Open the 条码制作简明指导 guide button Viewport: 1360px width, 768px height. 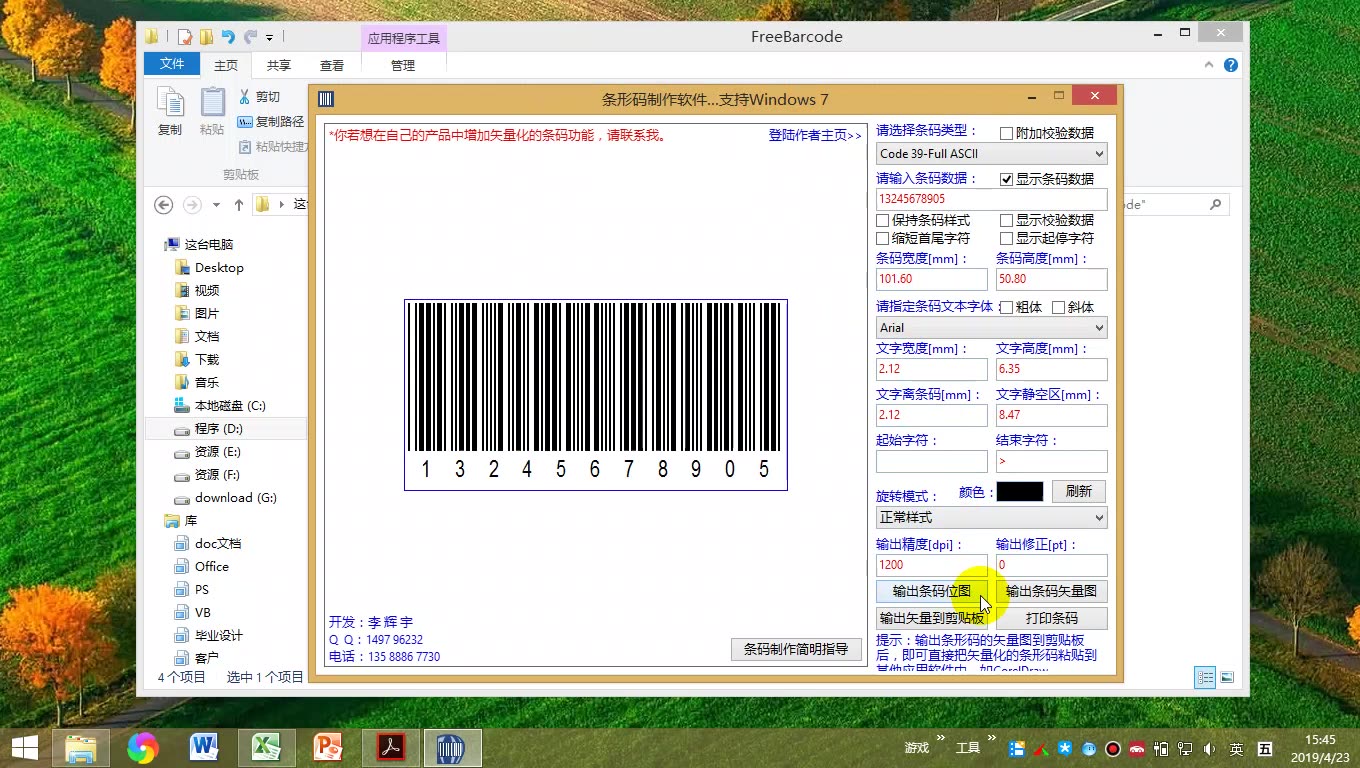click(x=796, y=649)
